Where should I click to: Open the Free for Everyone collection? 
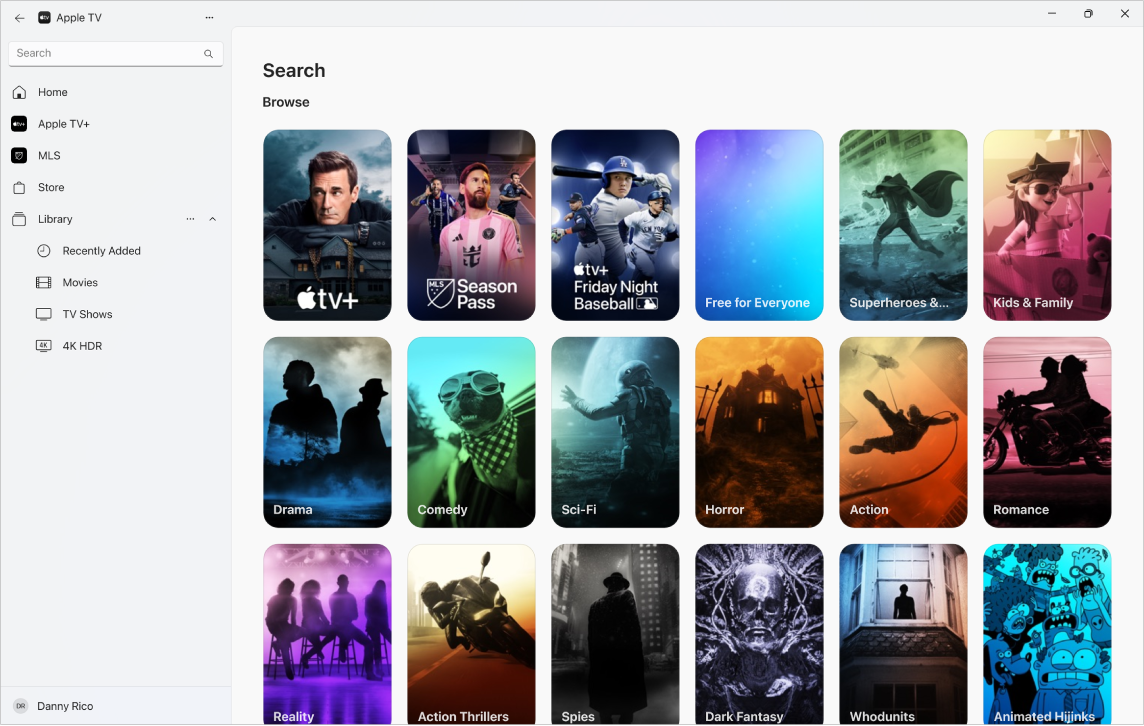click(x=759, y=224)
